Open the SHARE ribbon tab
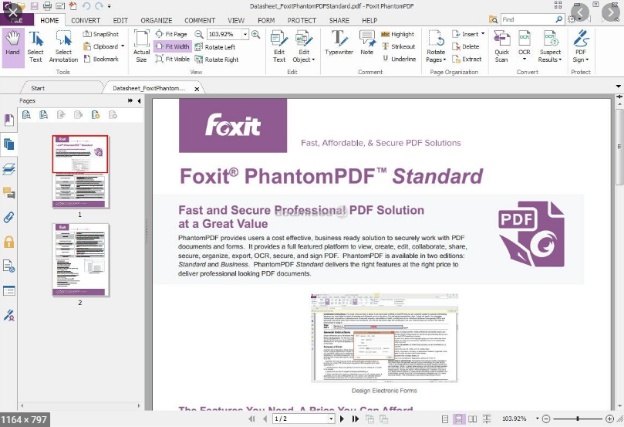Image resolution: width=624 pixels, height=427 pixels. click(x=339, y=20)
